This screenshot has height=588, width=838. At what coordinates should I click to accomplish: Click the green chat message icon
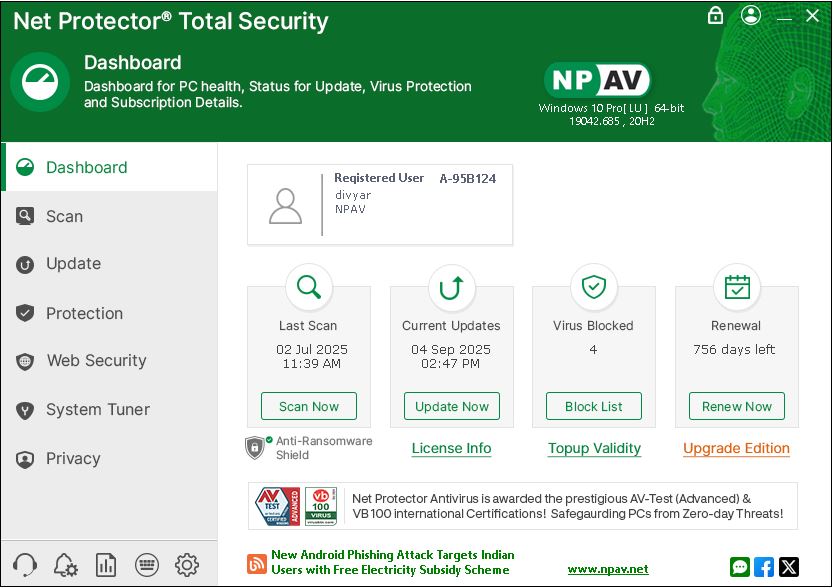coord(740,567)
